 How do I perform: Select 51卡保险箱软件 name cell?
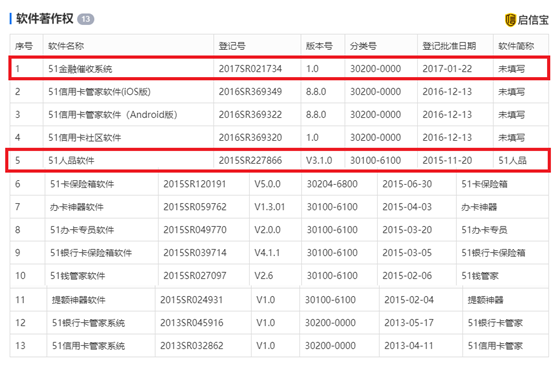click(x=82, y=184)
